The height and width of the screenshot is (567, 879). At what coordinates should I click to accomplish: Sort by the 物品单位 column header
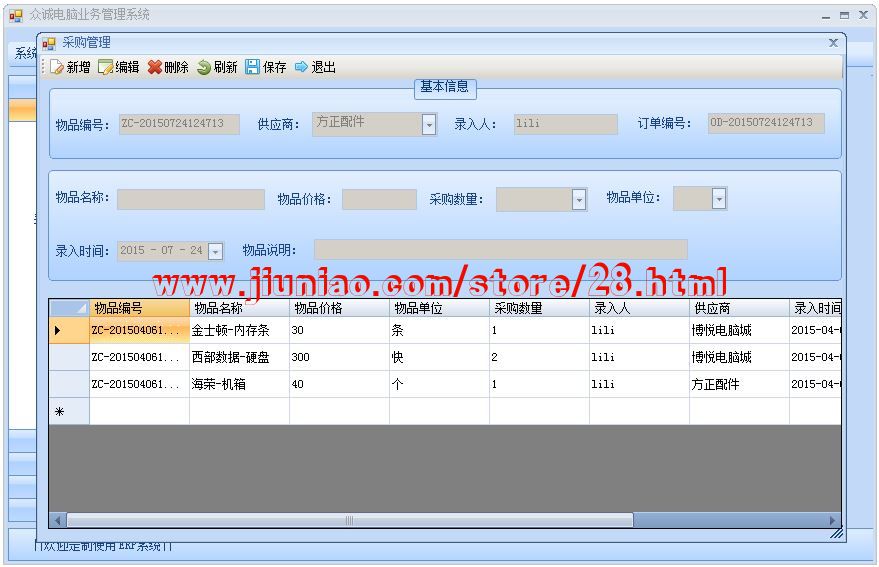coord(440,308)
